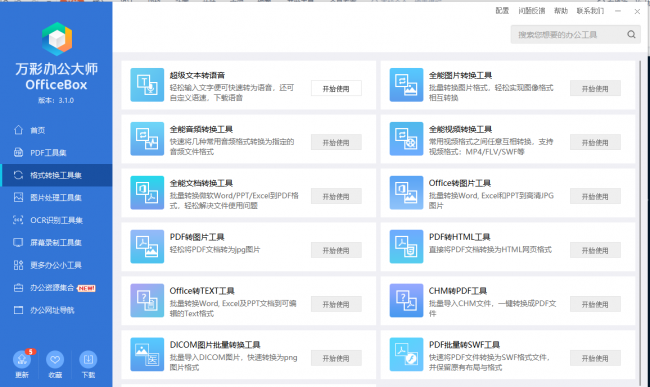Viewport: 650px width, 387px height.
Task: Click the 版本: 3.1.0 version text
Action: click(x=56, y=100)
